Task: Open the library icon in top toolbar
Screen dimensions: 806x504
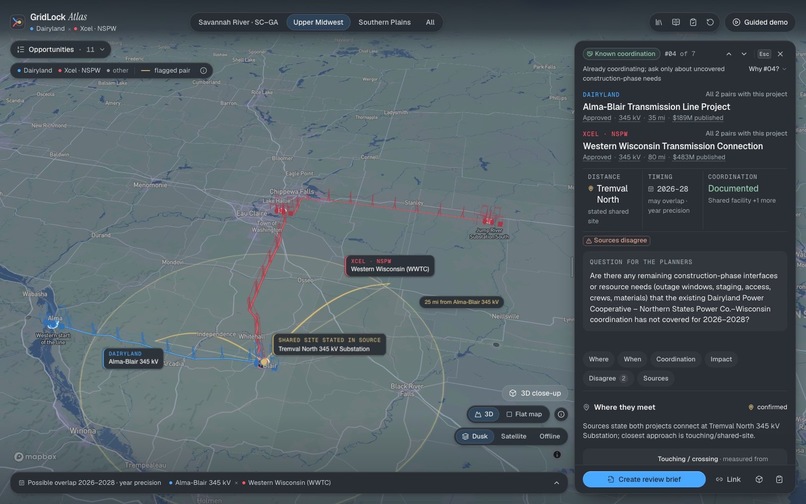Action: click(658, 22)
